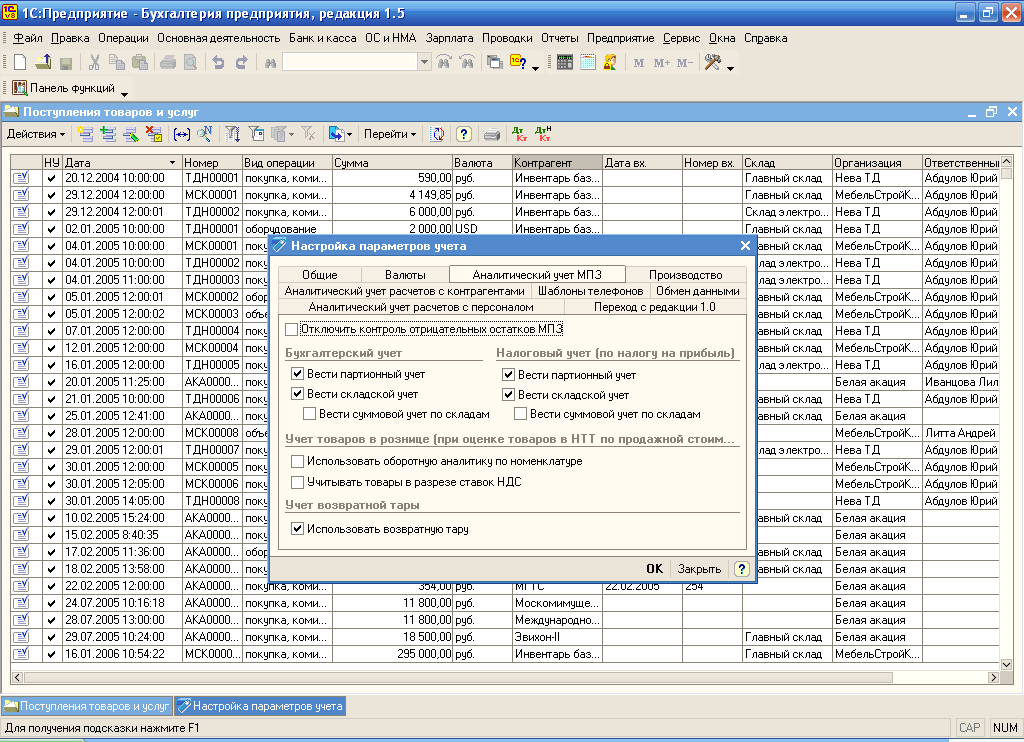The height and width of the screenshot is (742, 1024).
Task: Uncheck Вести партионный учет under Бухгалтерский учет
Action: pos(297,374)
